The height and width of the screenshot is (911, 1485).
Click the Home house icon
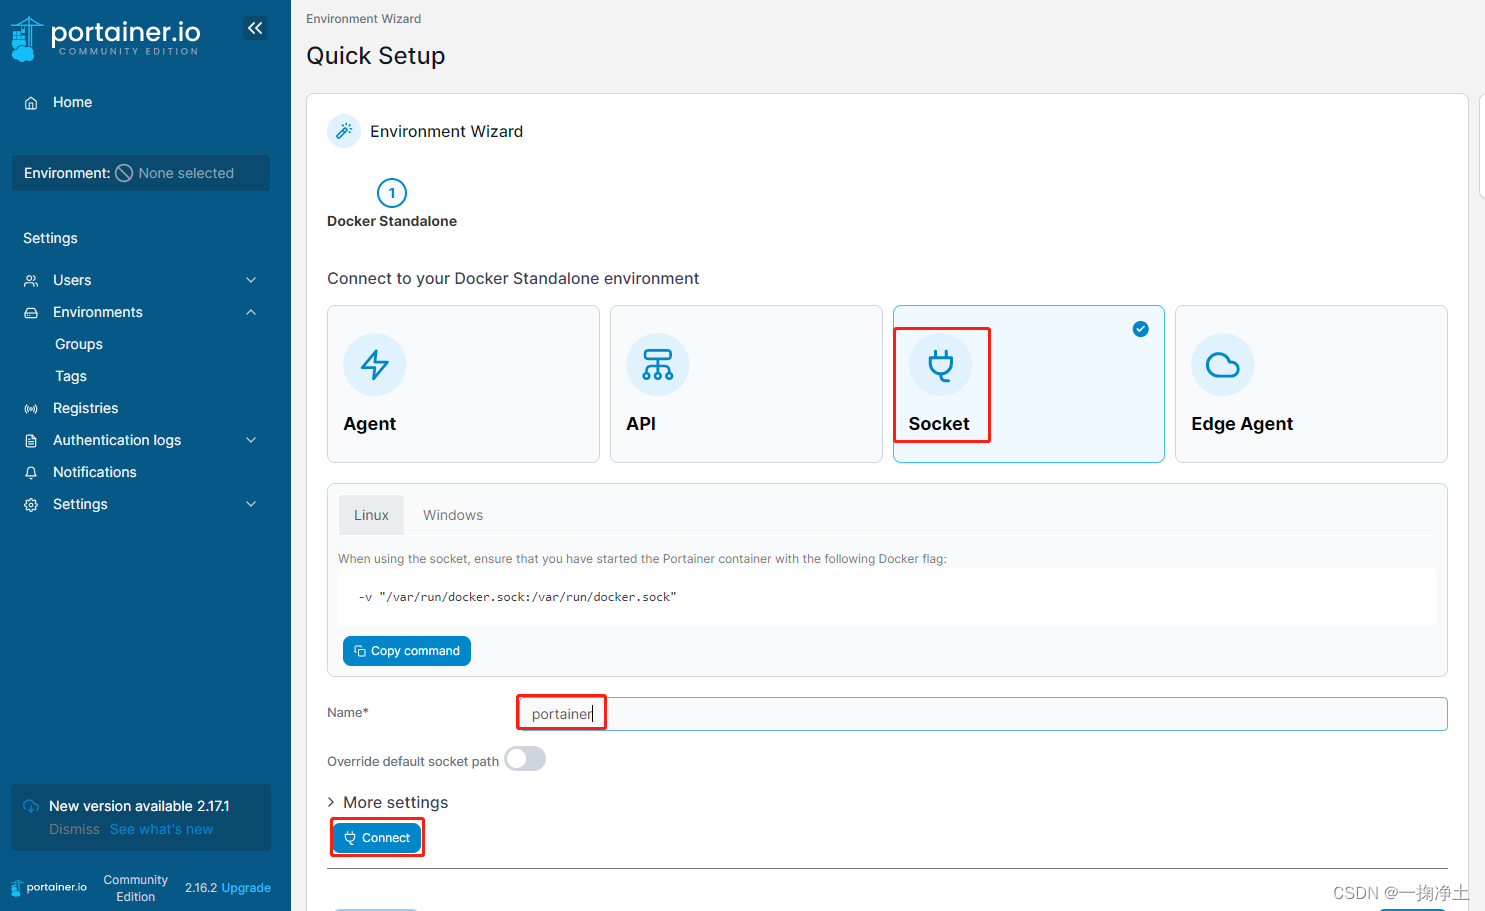[x=31, y=103]
